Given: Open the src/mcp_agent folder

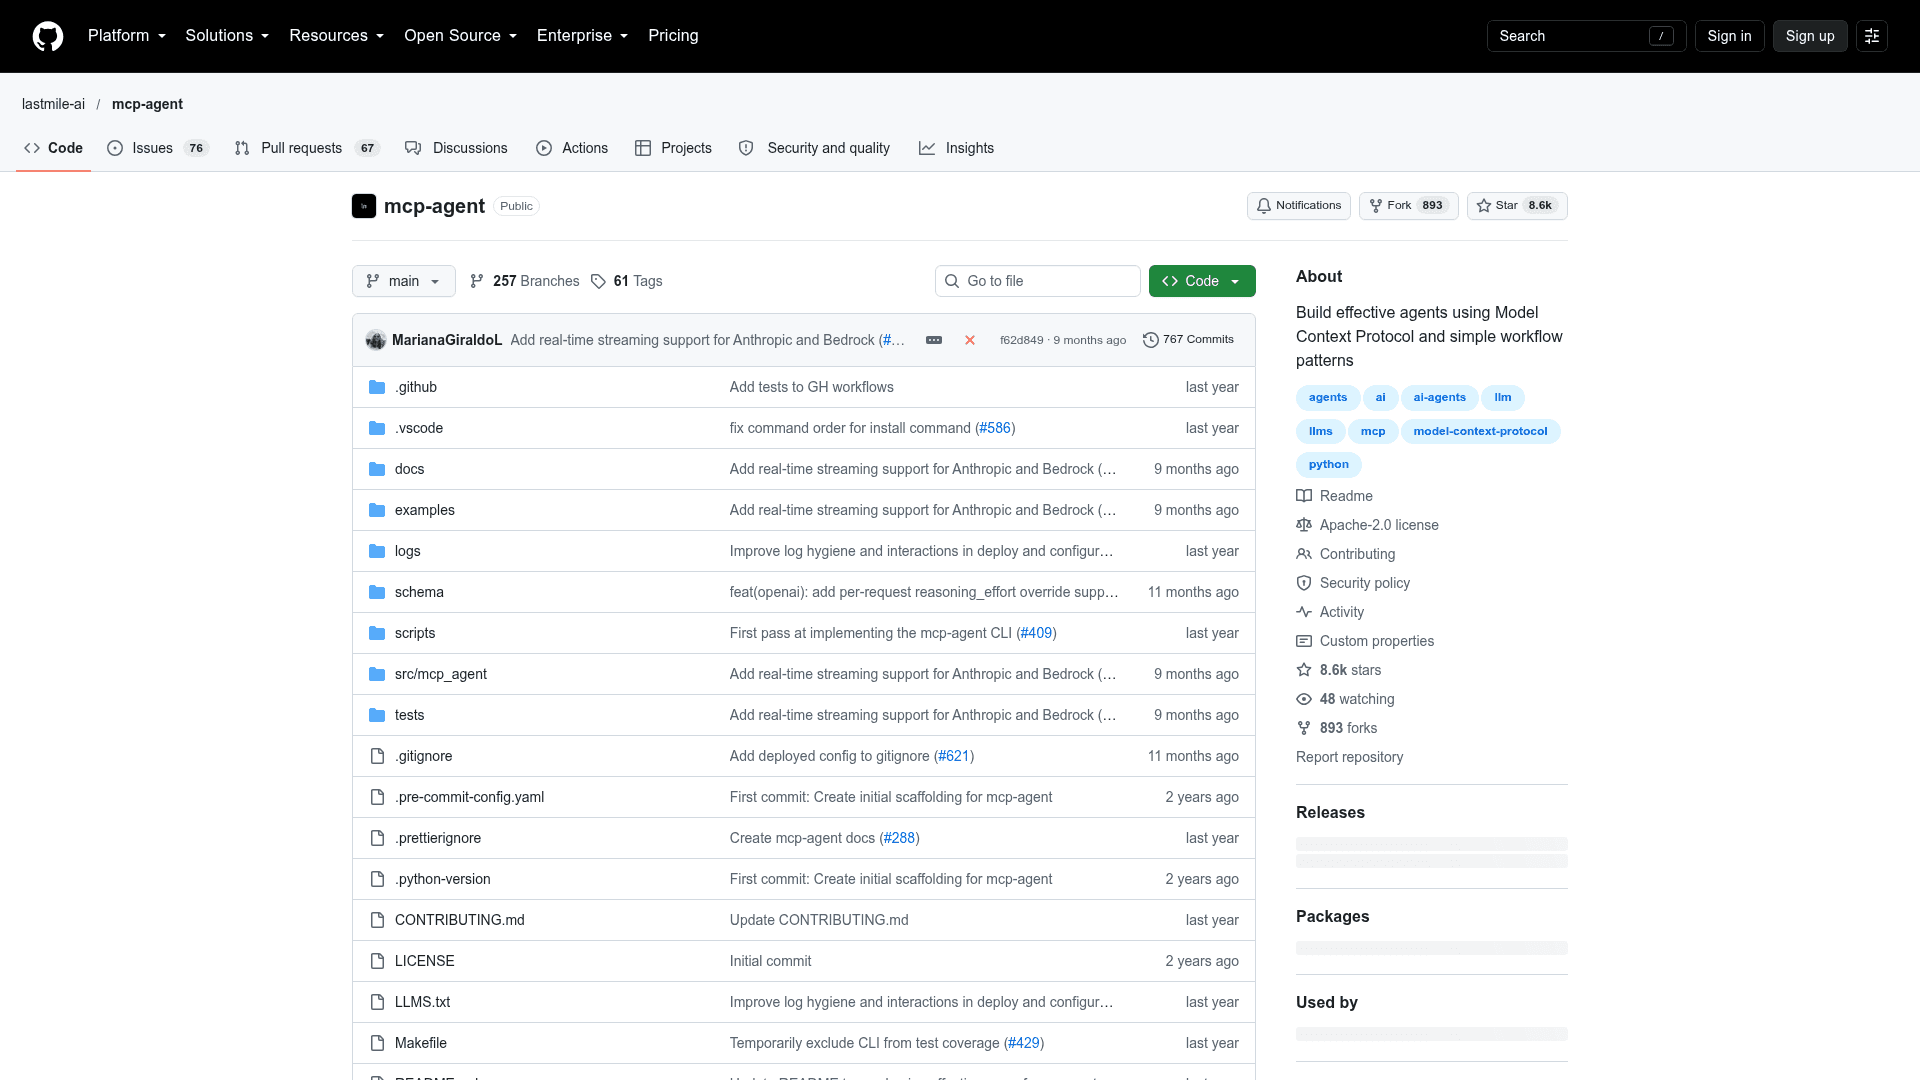Looking at the screenshot, I should [440, 674].
